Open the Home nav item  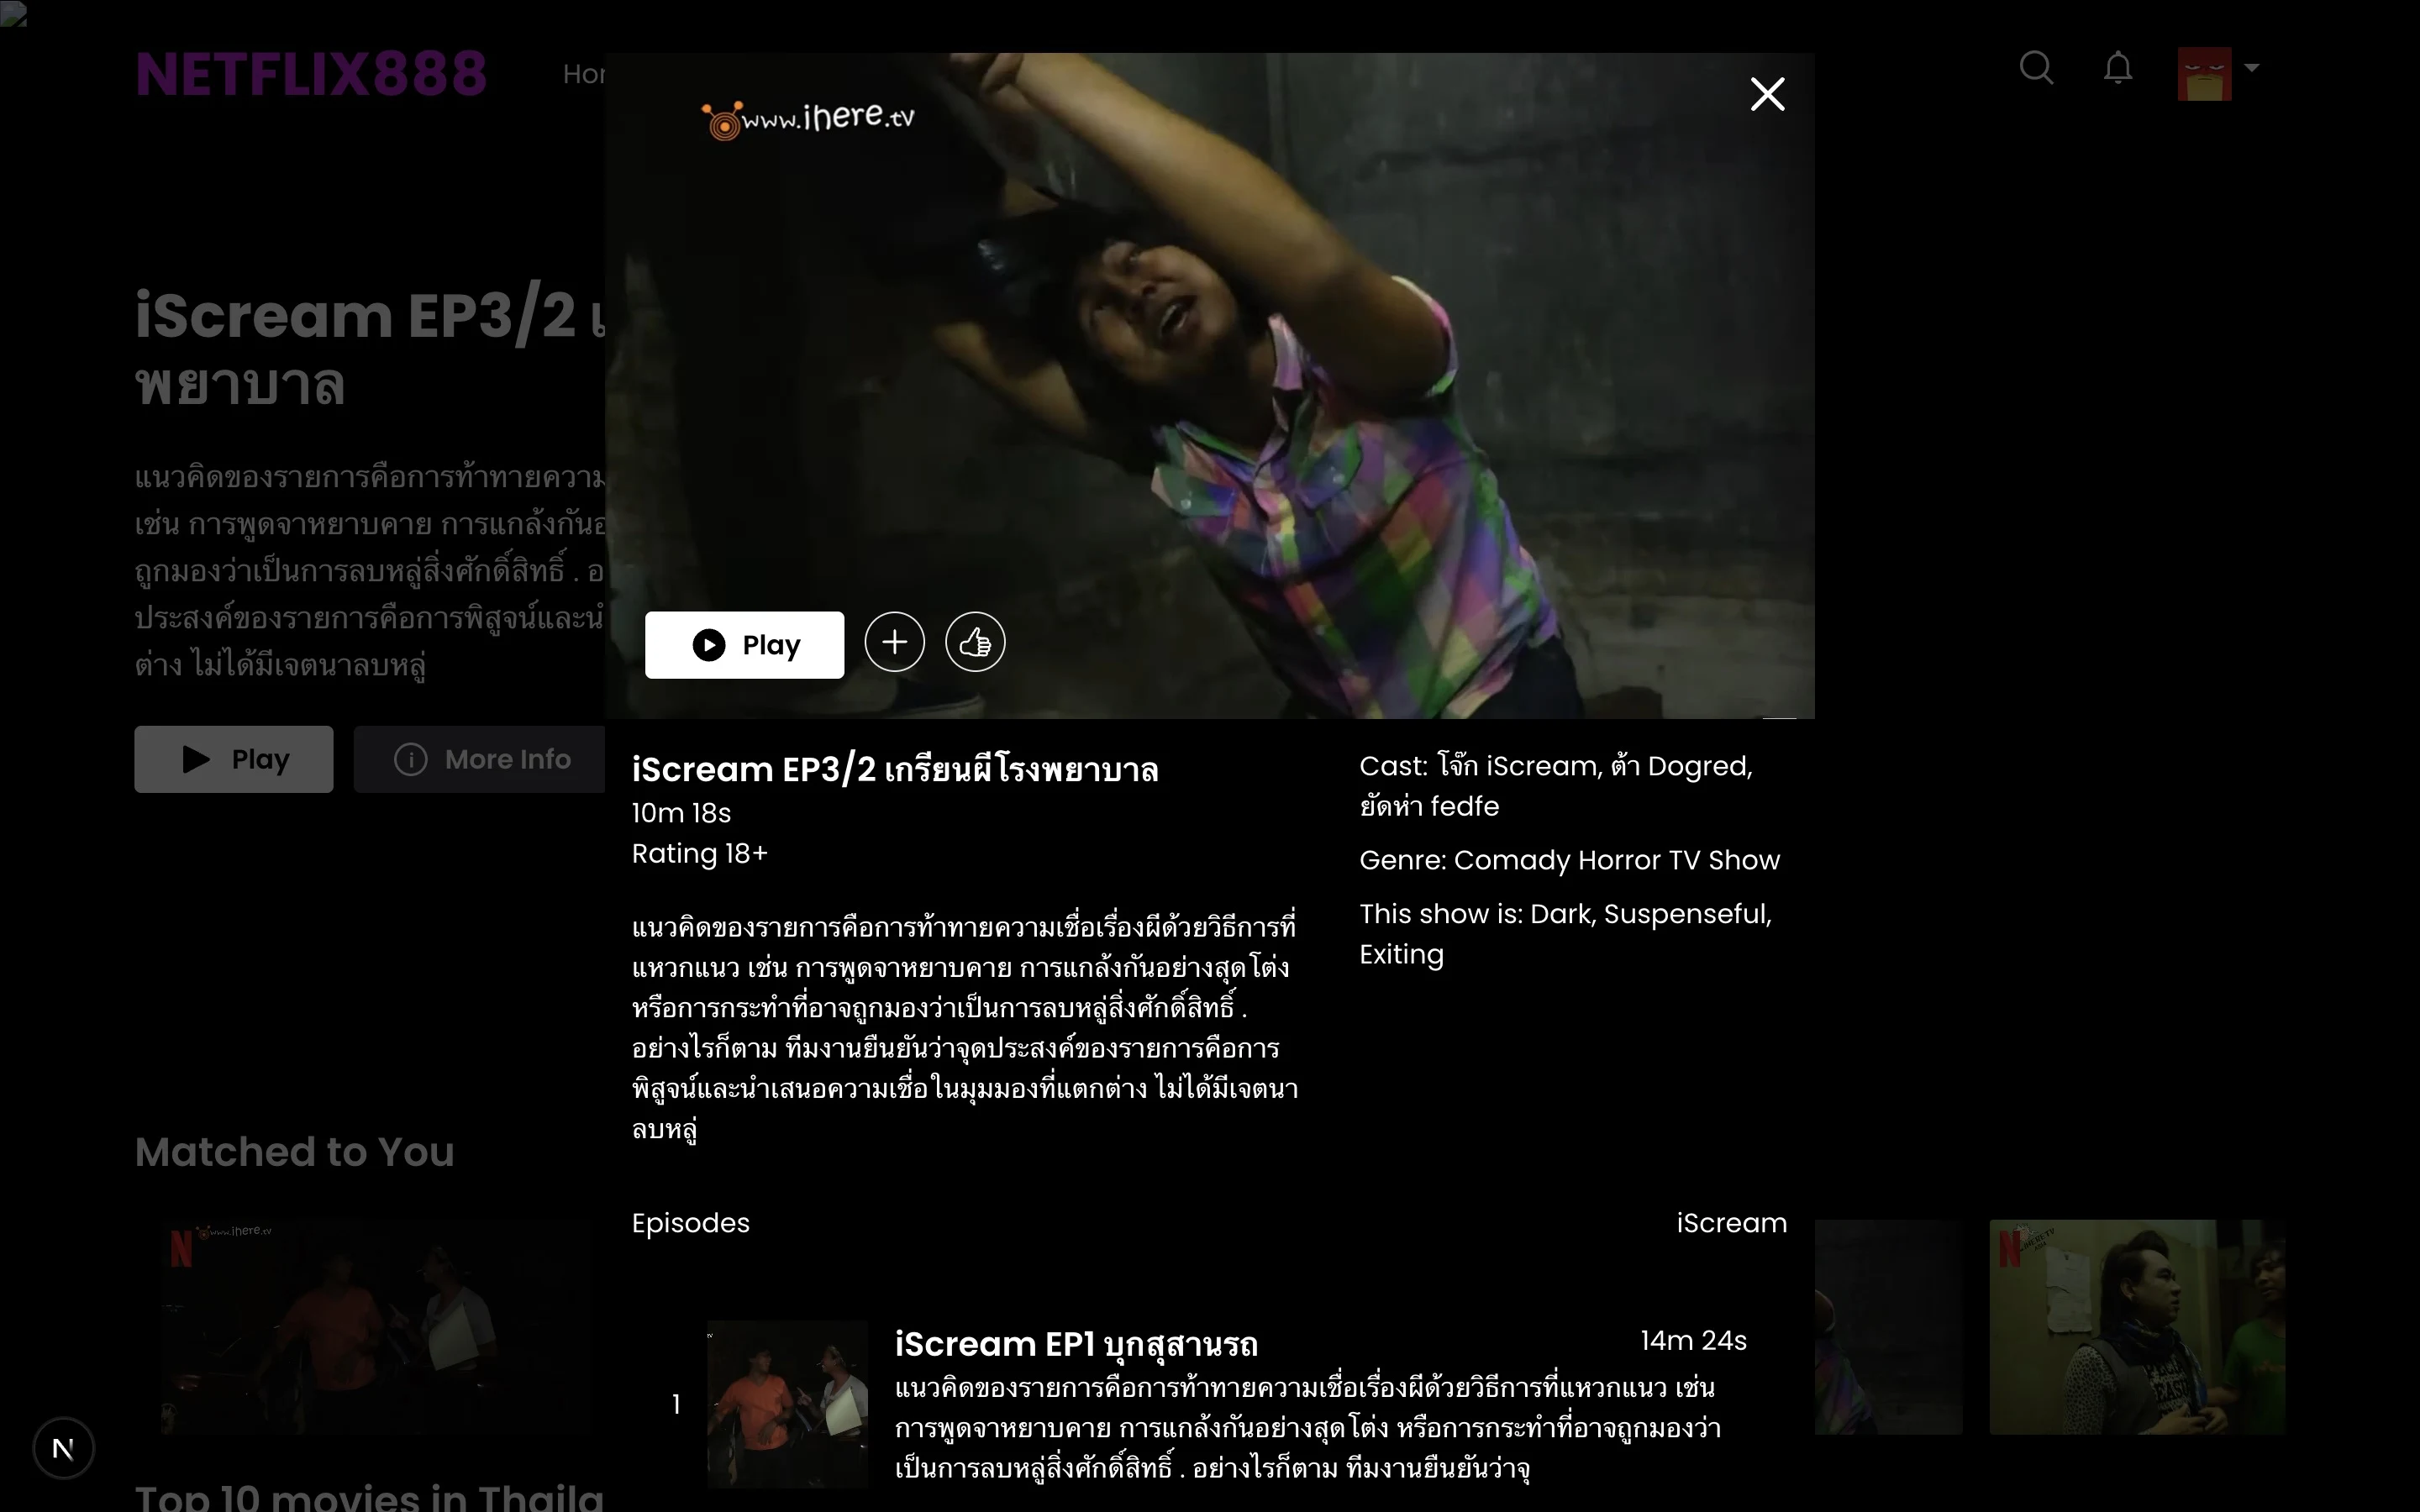coord(584,74)
